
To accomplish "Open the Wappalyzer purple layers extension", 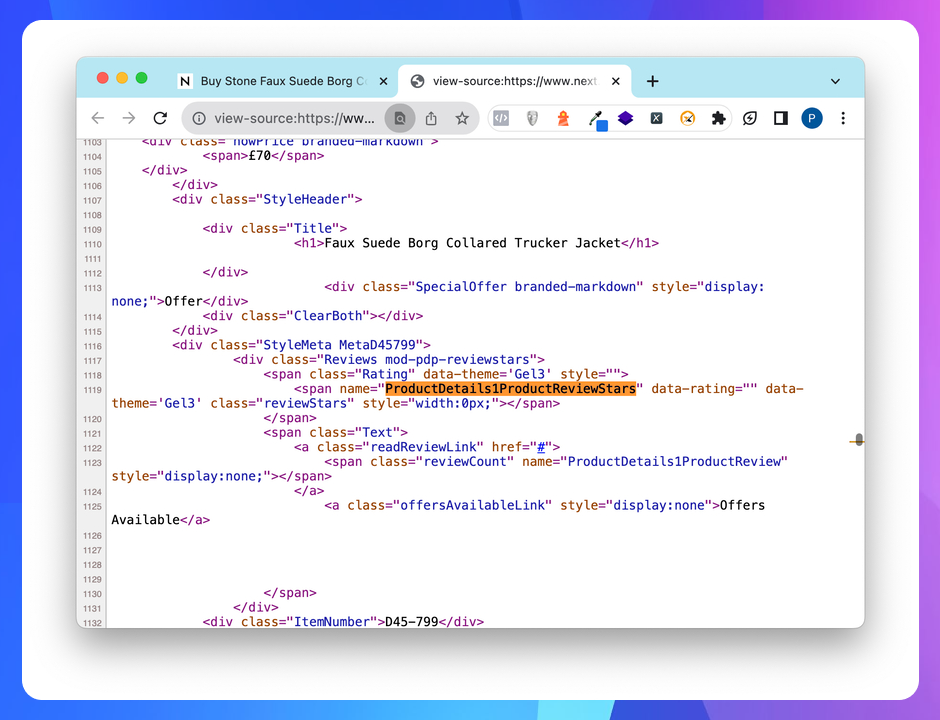I will (625, 118).
